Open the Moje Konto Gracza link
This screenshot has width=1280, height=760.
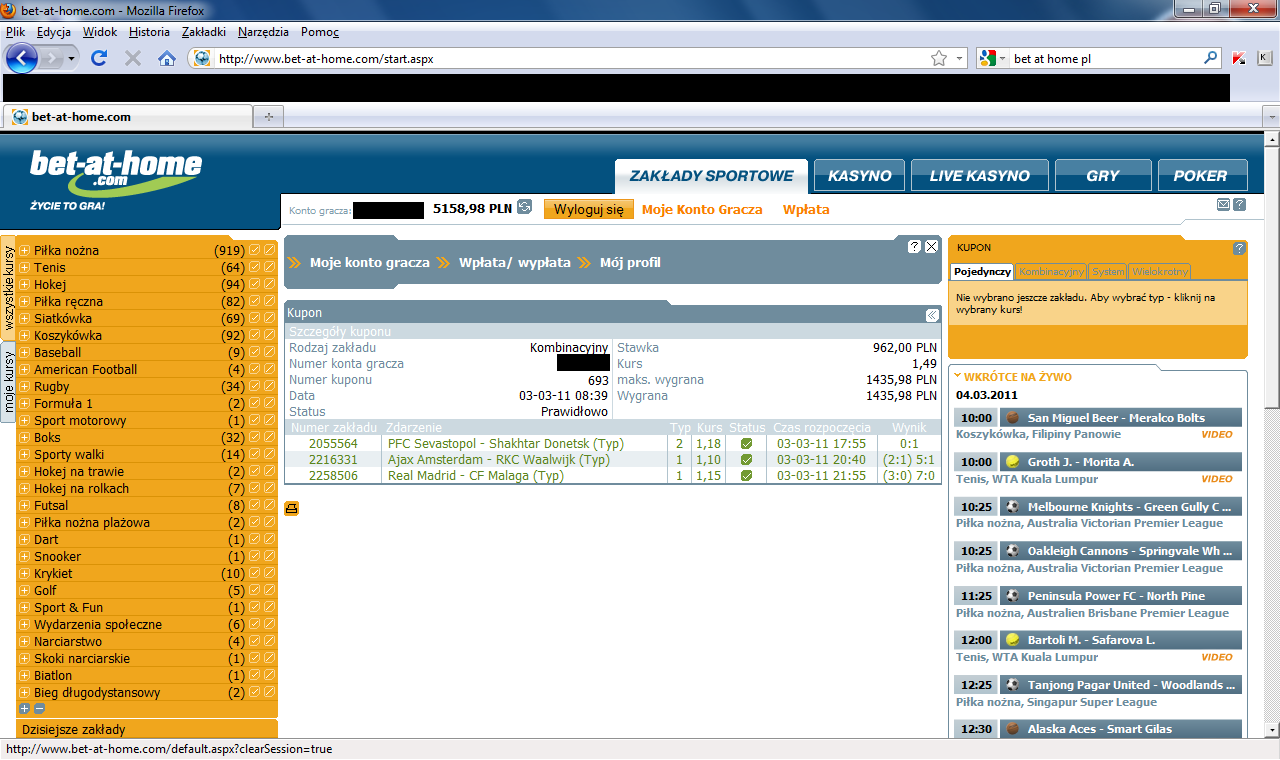[702, 210]
